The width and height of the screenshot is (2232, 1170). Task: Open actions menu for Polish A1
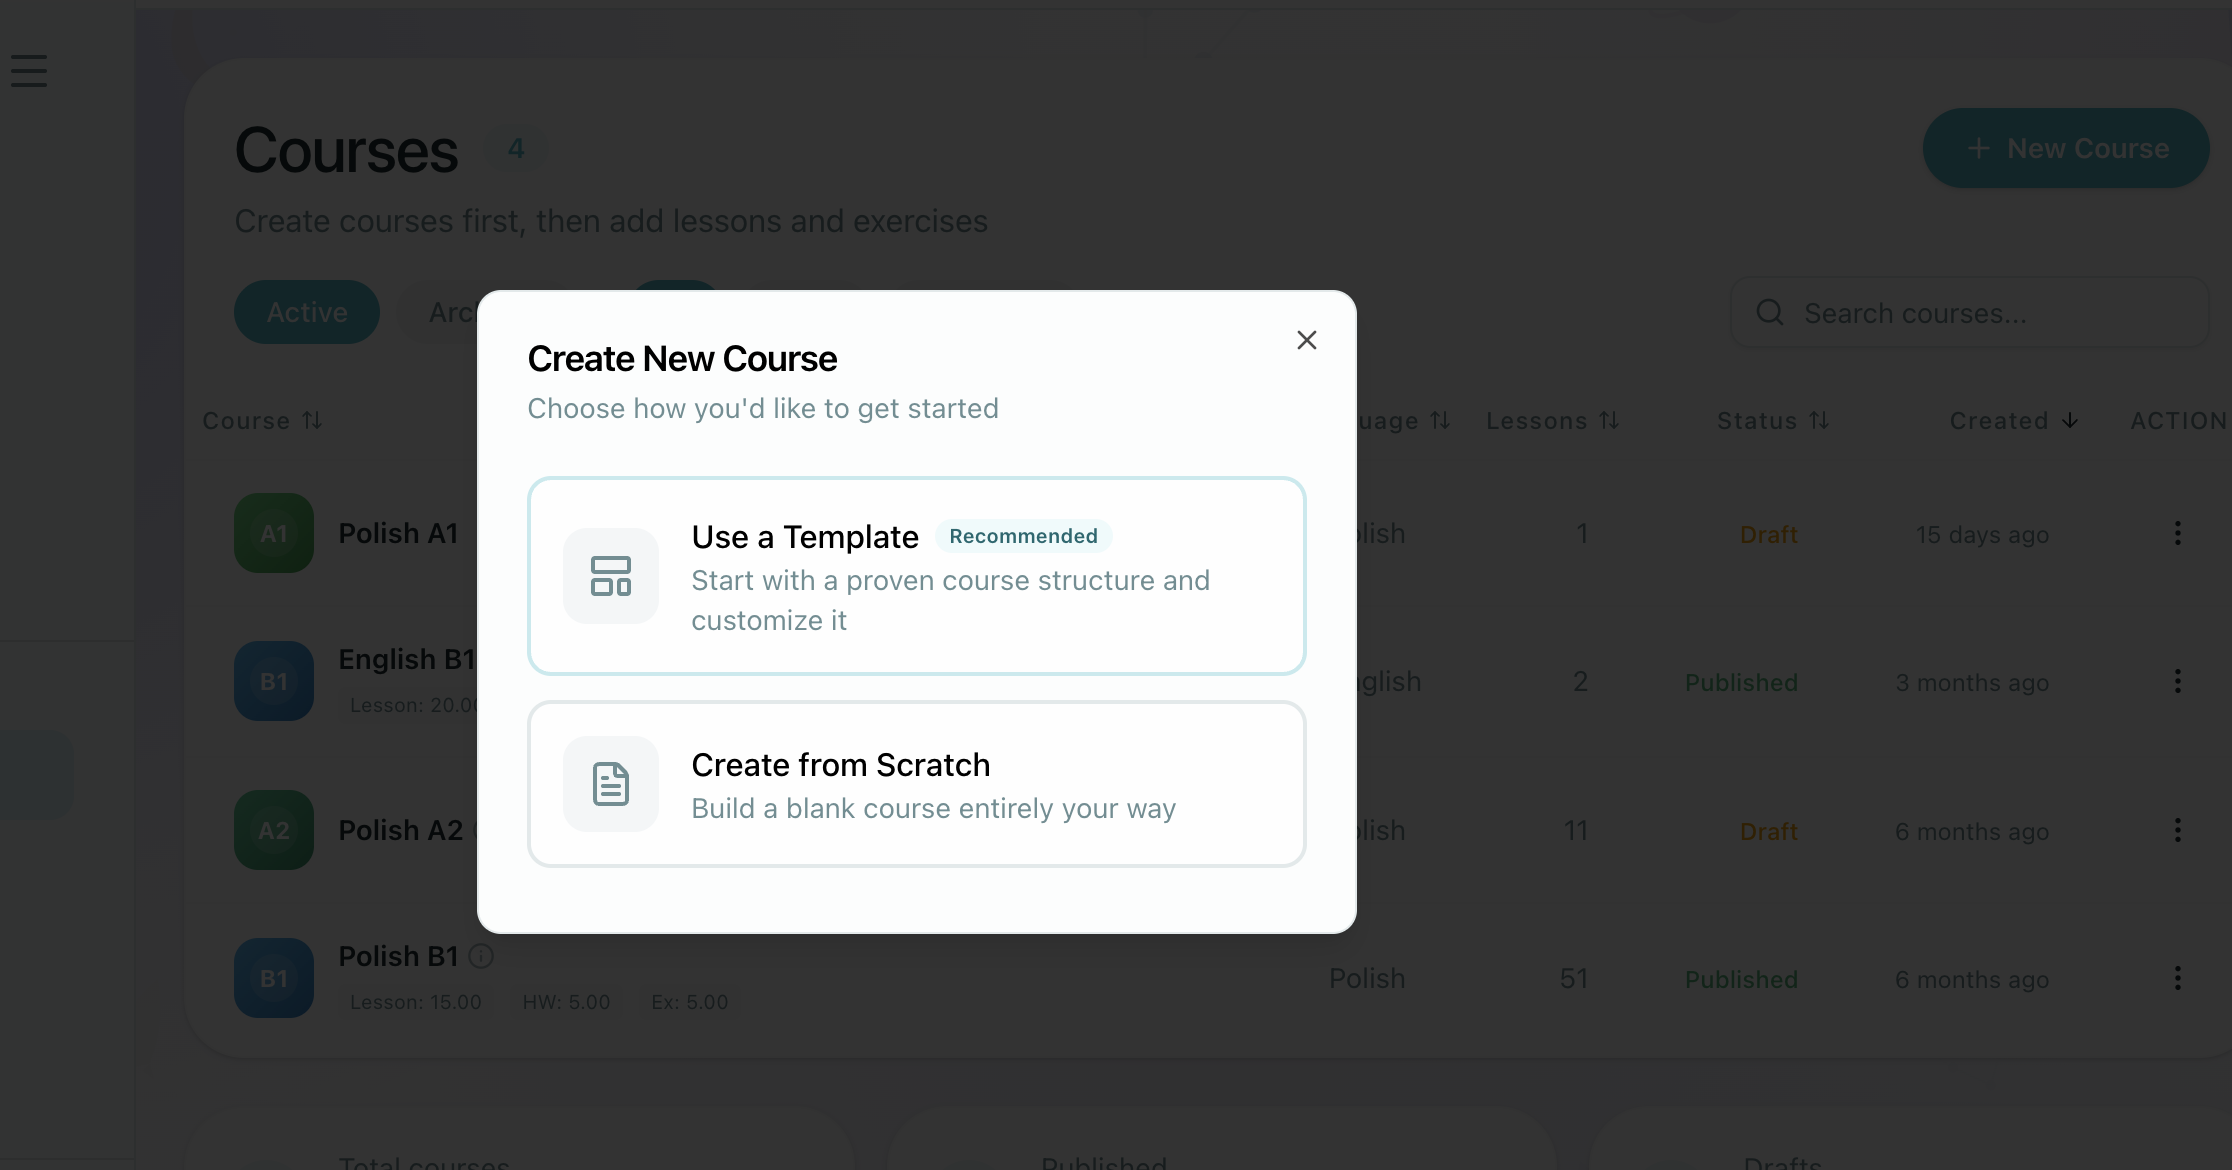tap(2177, 533)
